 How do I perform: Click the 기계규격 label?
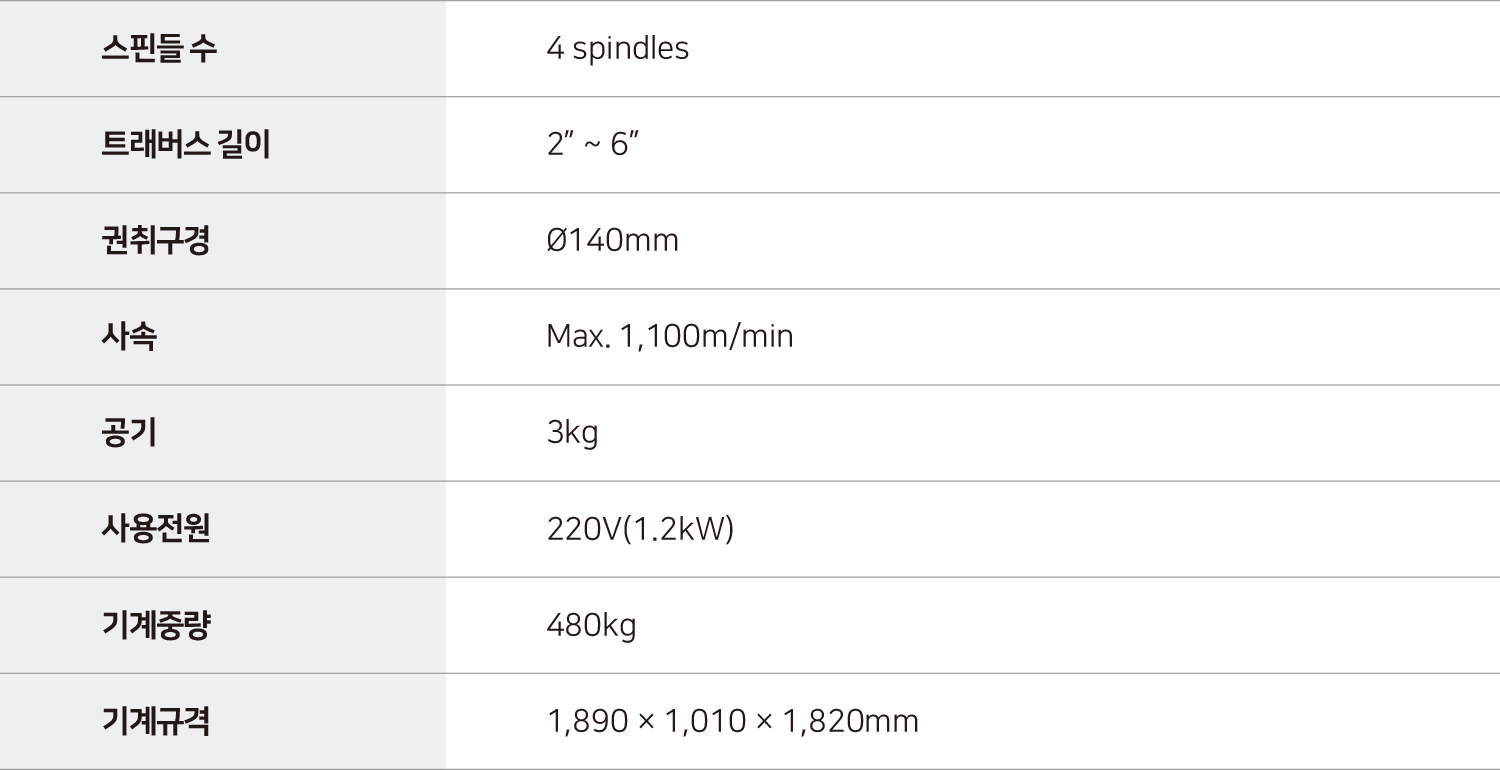pyautogui.click(x=156, y=721)
